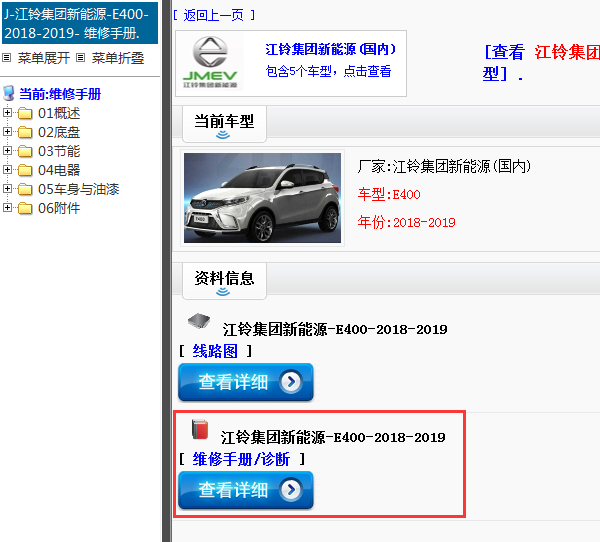Viewport: 600px width, 542px height.
Task: Expand the 04电器 tree node
Action: point(7,170)
